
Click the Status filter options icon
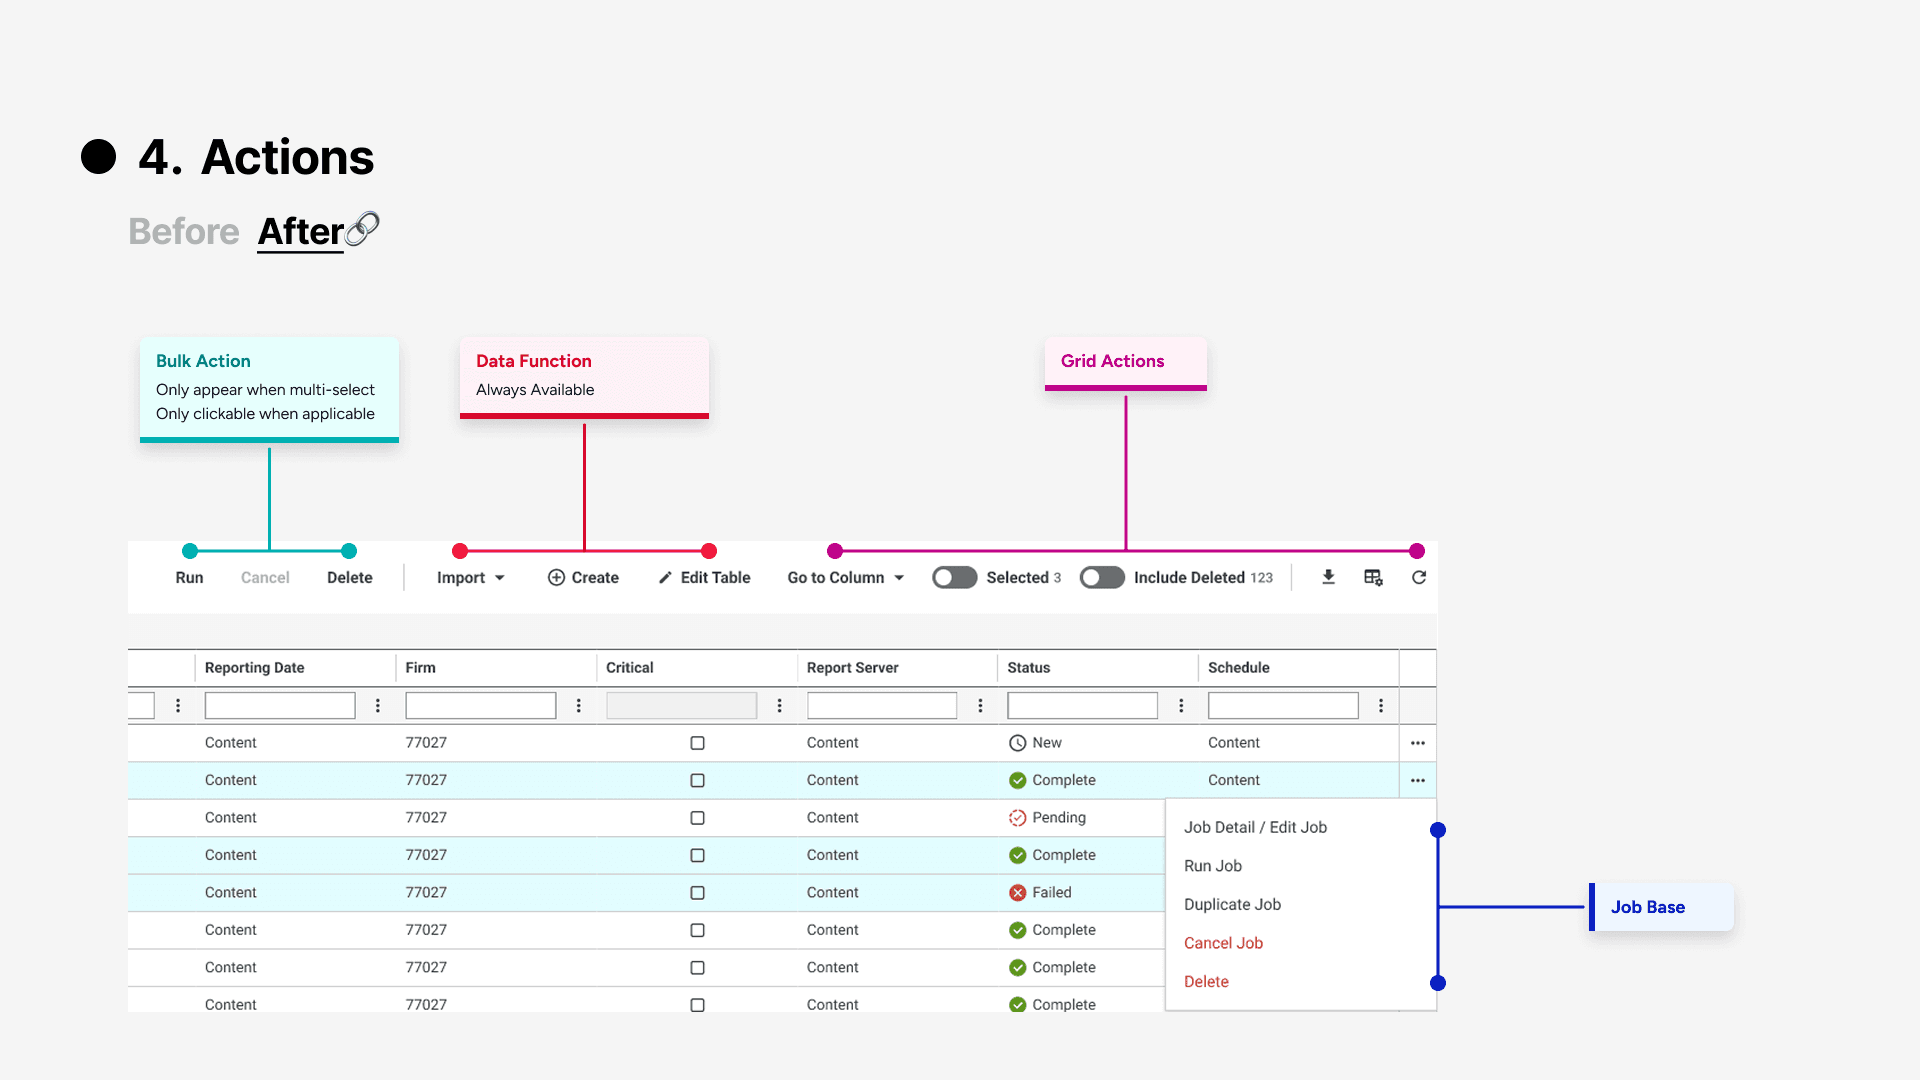pos(1182,706)
